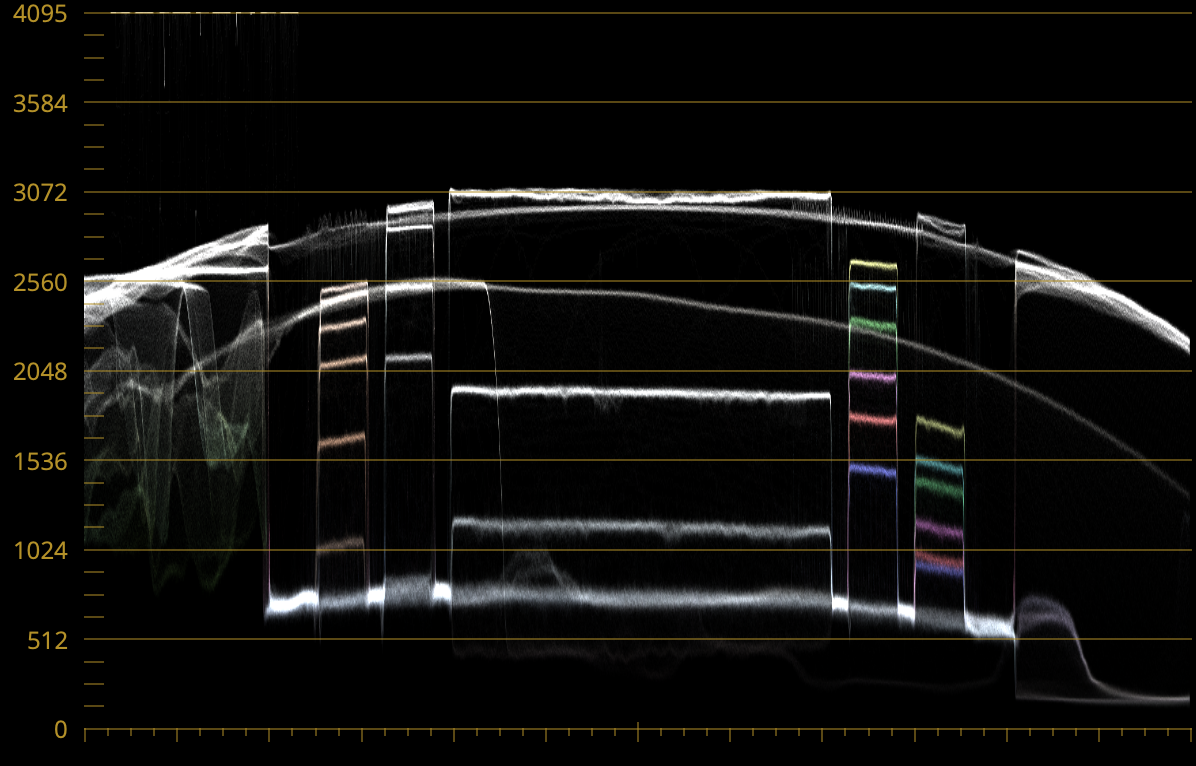Screen dimensions: 1196x766
Task: Pick the magenta trace just below 2048
Action: (x=873, y=378)
